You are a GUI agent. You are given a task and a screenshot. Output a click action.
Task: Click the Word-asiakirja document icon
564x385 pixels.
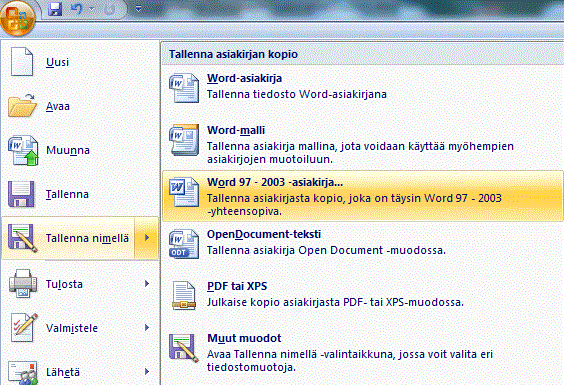(184, 88)
